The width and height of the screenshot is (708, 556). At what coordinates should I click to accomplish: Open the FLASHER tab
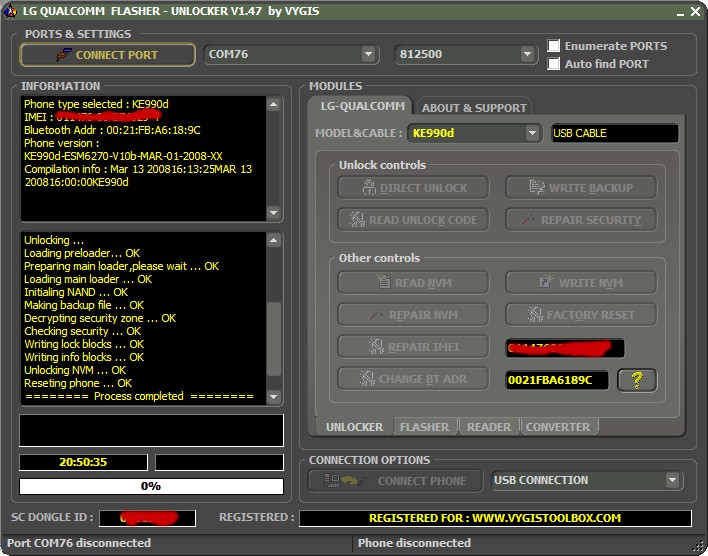pos(424,427)
